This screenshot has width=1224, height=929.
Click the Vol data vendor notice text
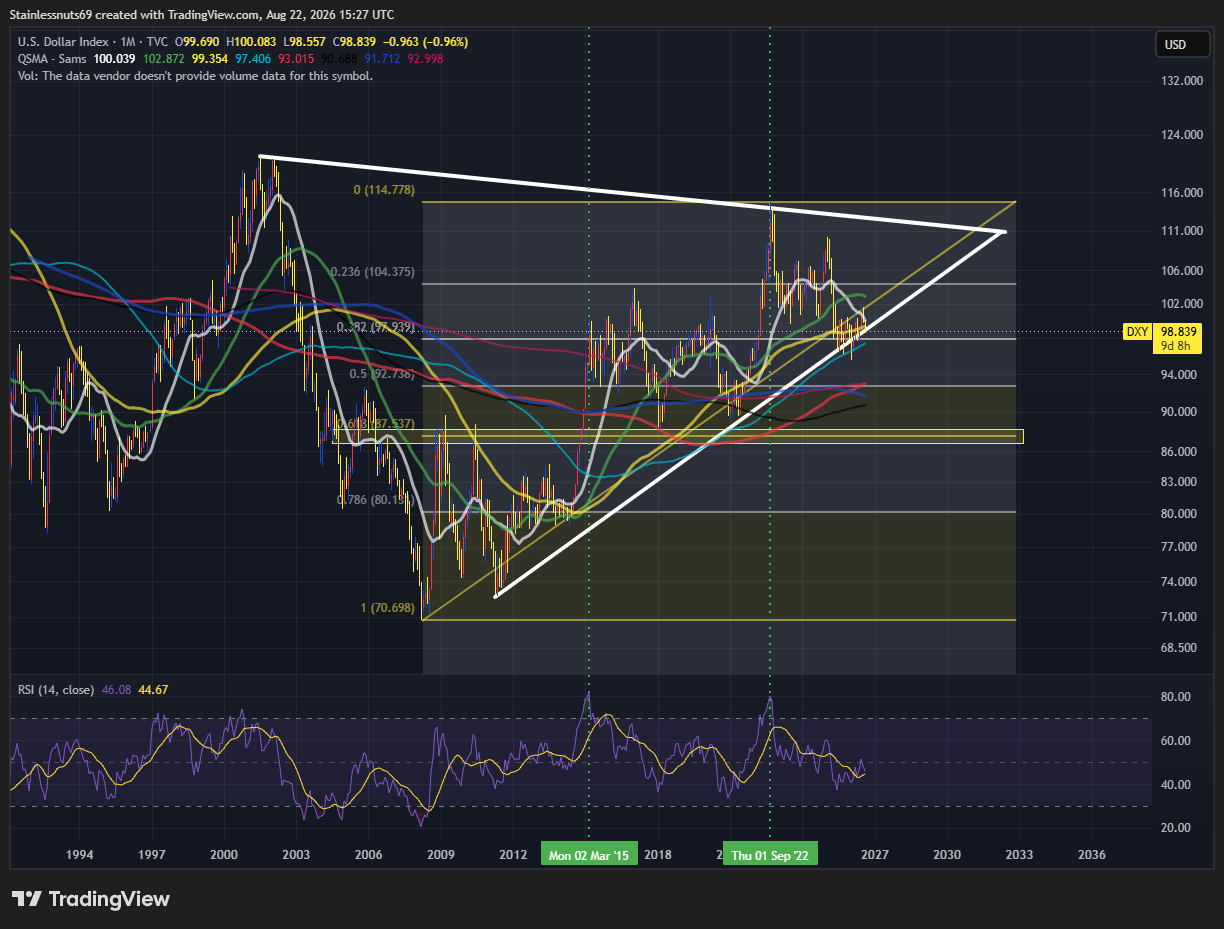coord(195,76)
